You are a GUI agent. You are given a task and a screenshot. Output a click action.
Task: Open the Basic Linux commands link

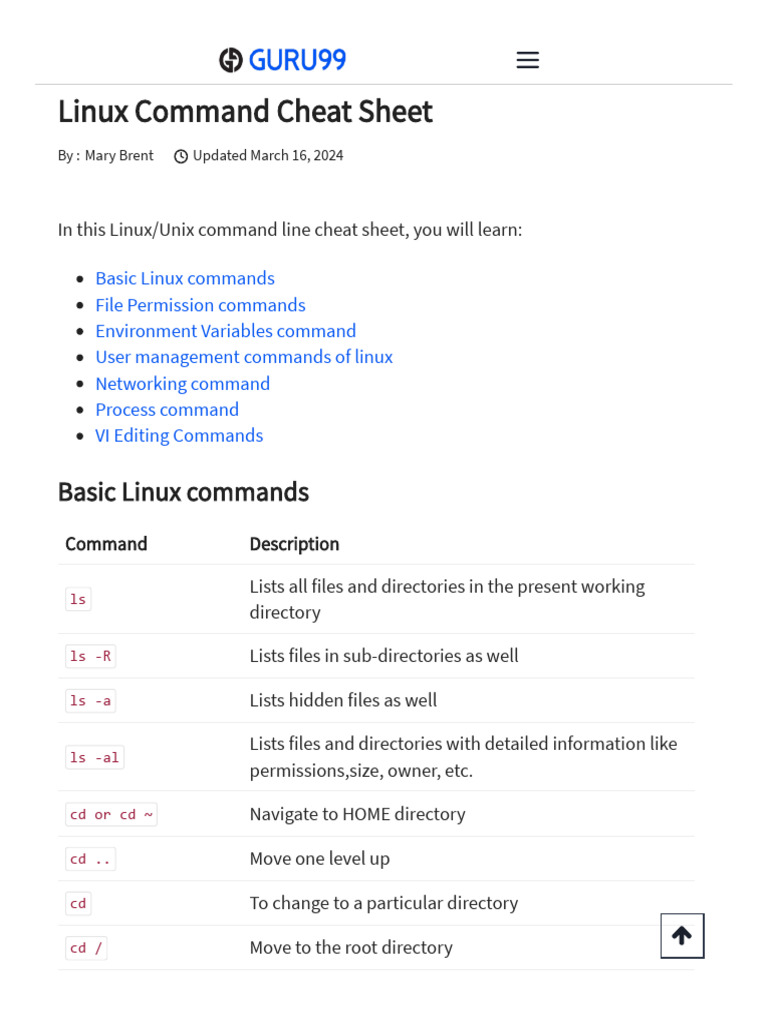tap(185, 278)
